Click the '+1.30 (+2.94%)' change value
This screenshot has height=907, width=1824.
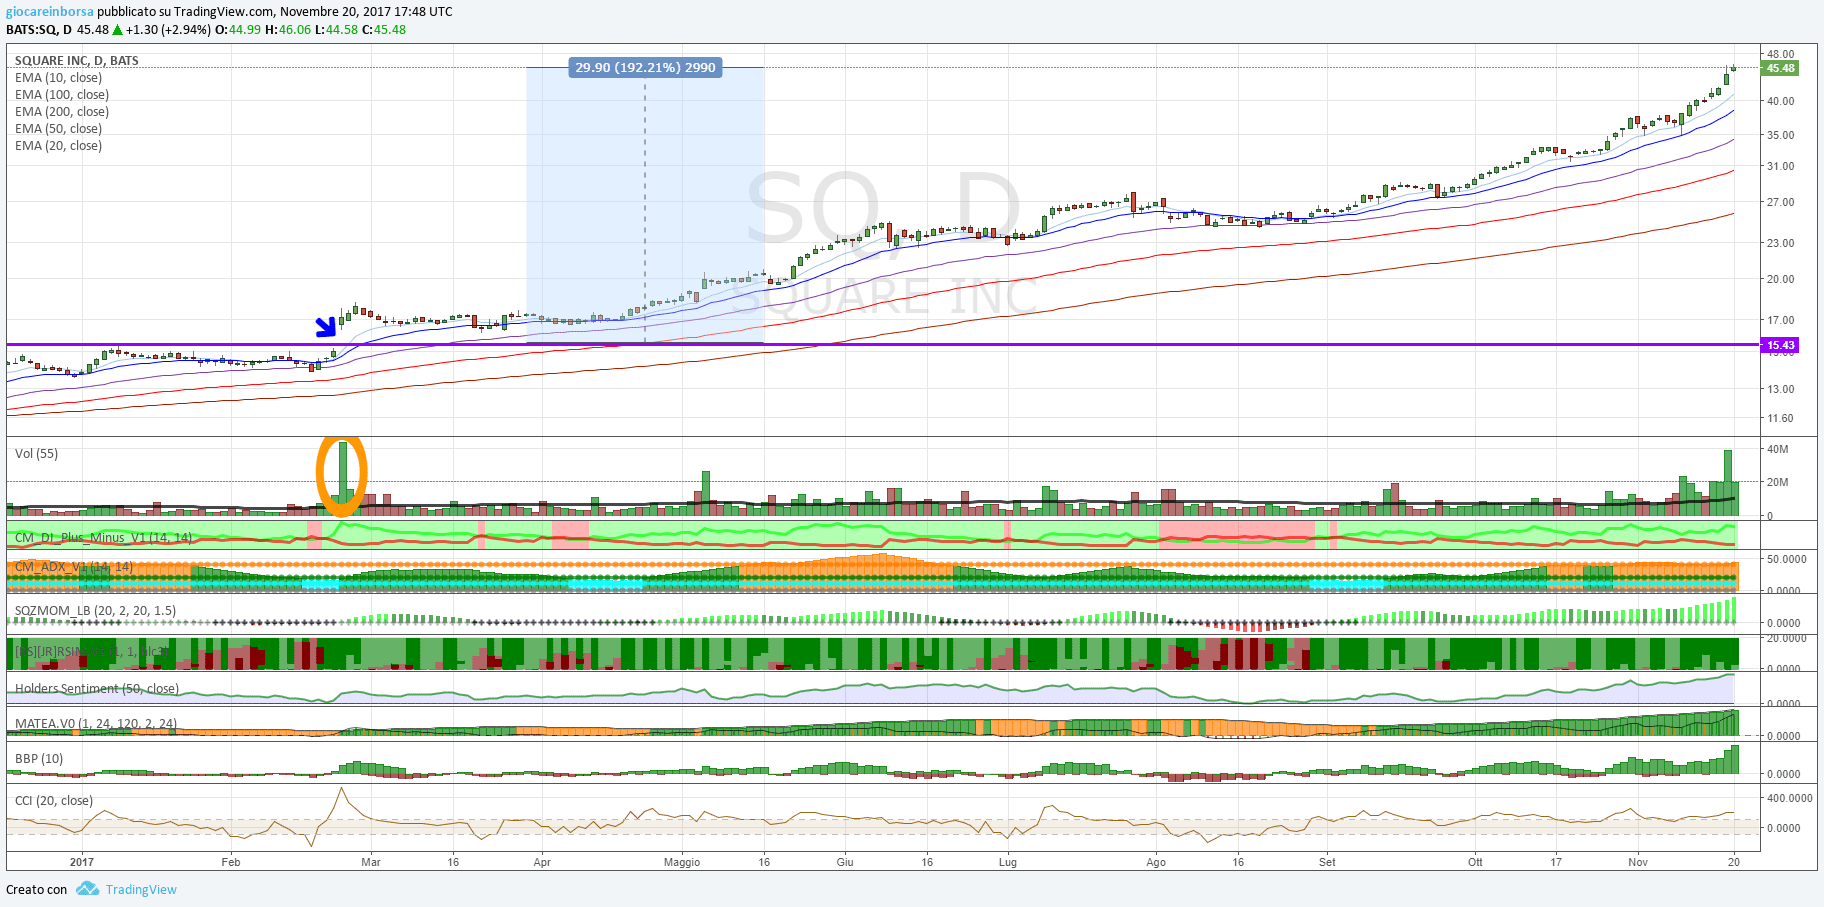[168, 30]
